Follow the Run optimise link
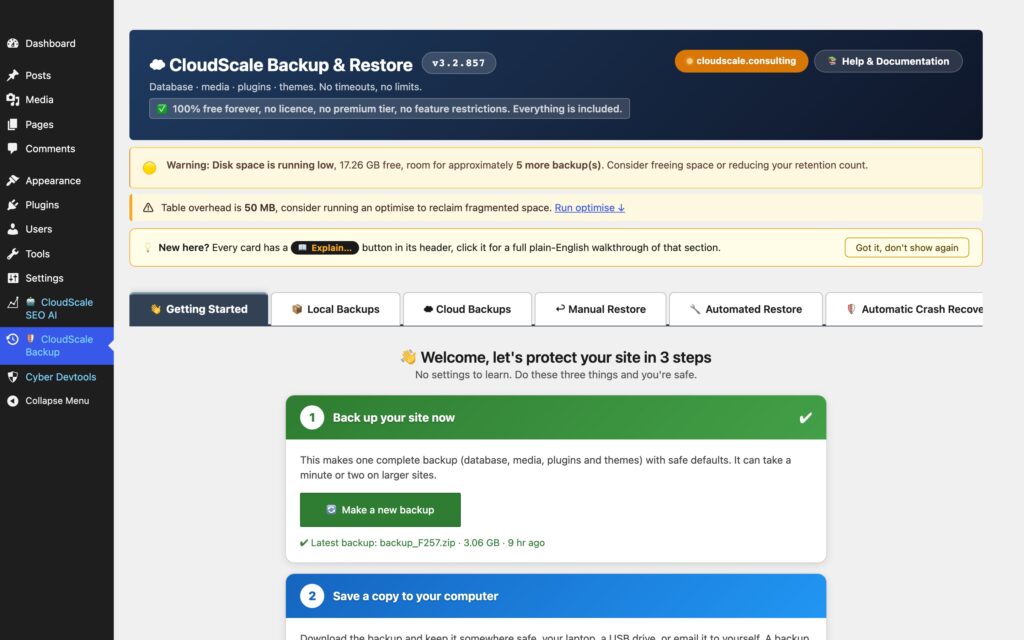Image resolution: width=1024 pixels, height=640 pixels. coord(590,208)
